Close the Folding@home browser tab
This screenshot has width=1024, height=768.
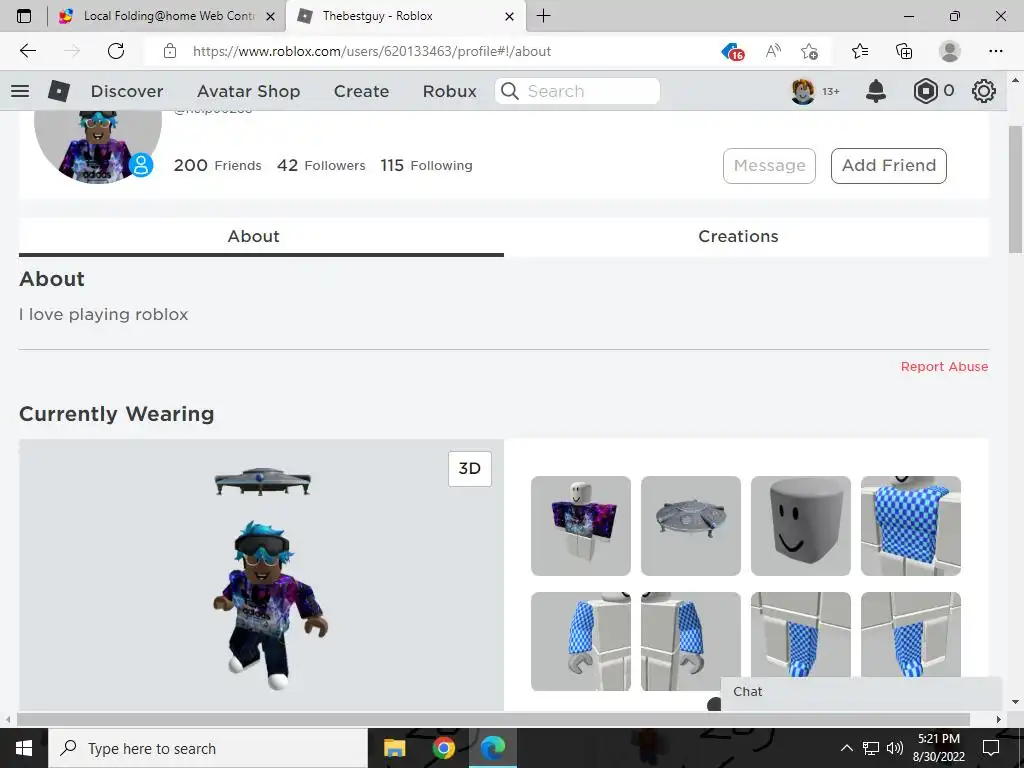point(270,16)
